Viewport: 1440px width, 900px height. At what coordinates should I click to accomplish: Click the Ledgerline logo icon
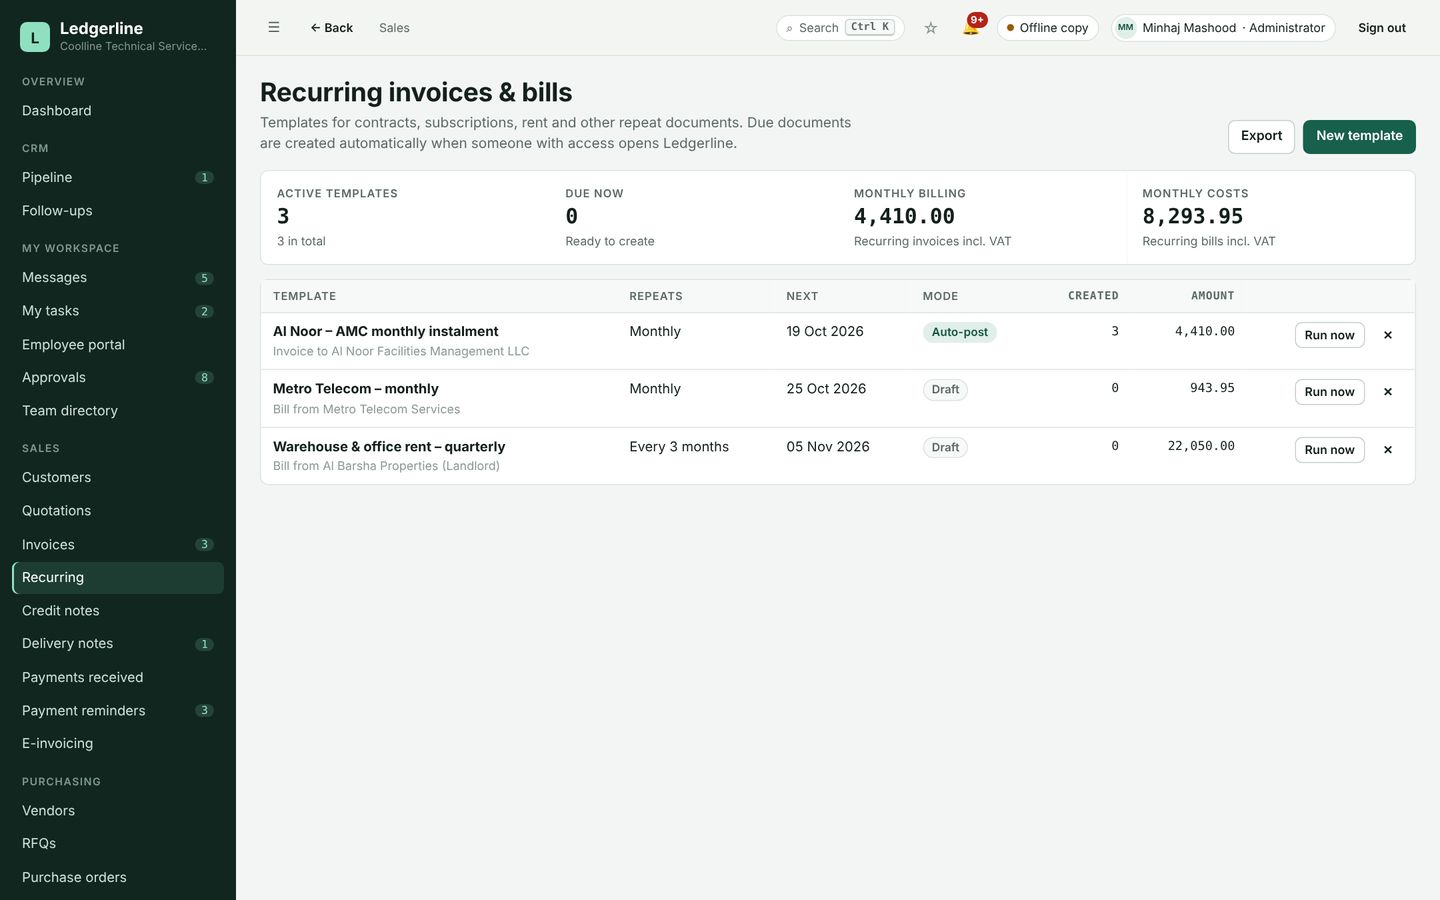click(x=35, y=37)
